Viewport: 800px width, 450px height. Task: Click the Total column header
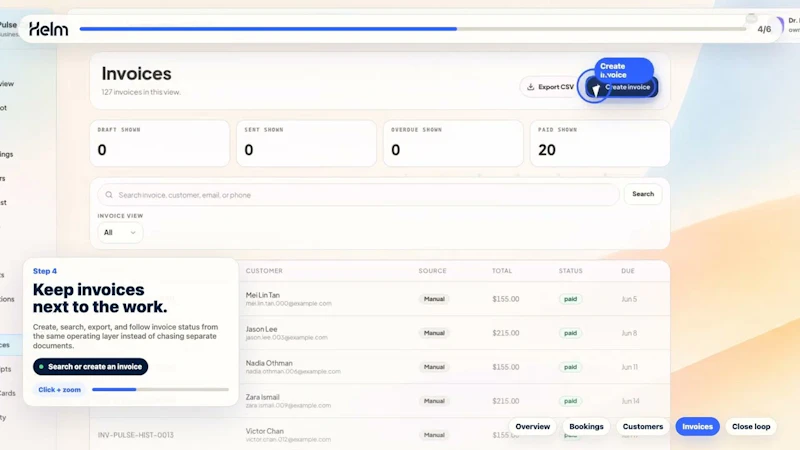coord(502,271)
